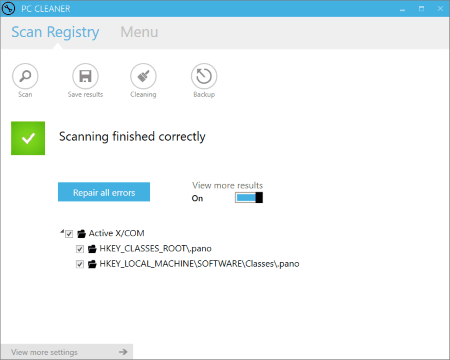Click the Repair all errors button
Image resolution: width=450 pixels, height=360 pixels.
pyautogui.click(x=104, y=192)
